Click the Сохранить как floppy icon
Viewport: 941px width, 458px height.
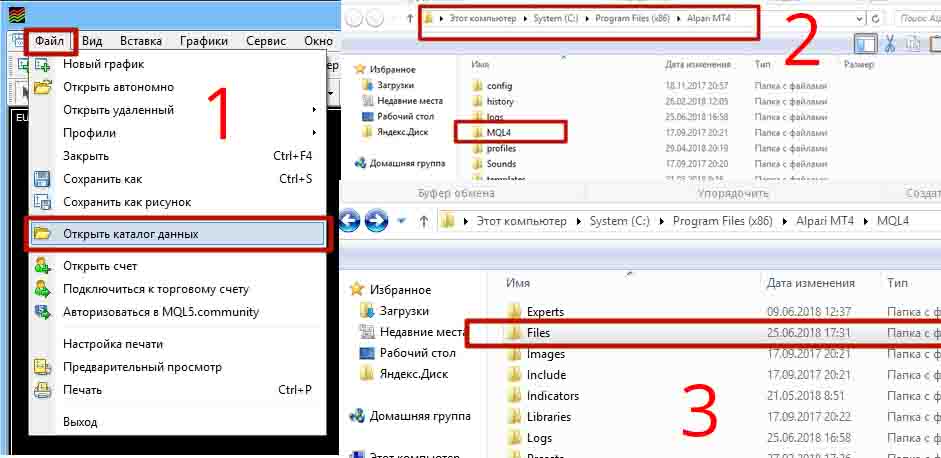click(x=43, y=179)
